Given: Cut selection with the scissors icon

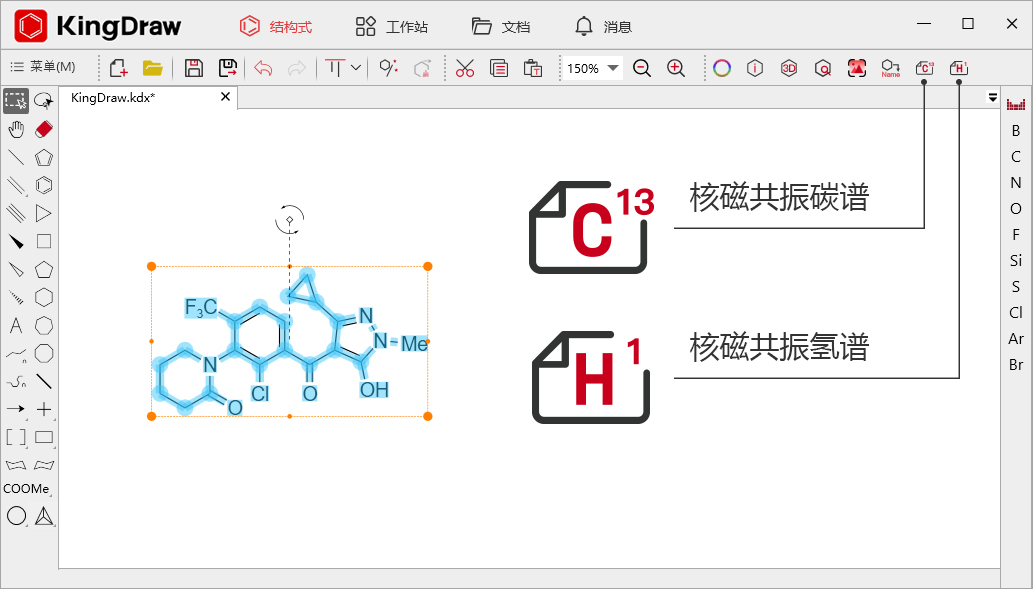Looking at the screenshot, I should [464, 68].
